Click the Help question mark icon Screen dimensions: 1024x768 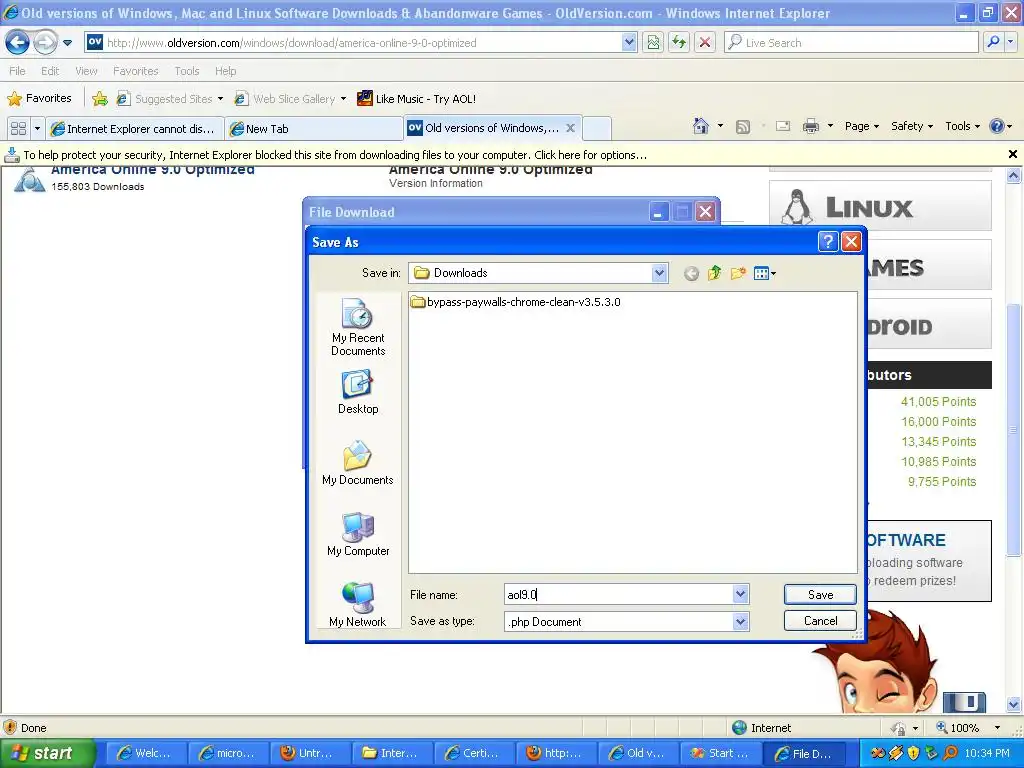tap(997, 126)
